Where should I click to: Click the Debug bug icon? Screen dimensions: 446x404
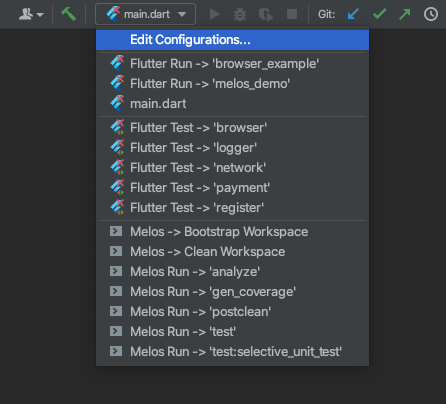pyautogui.click(x=240, y=14)
